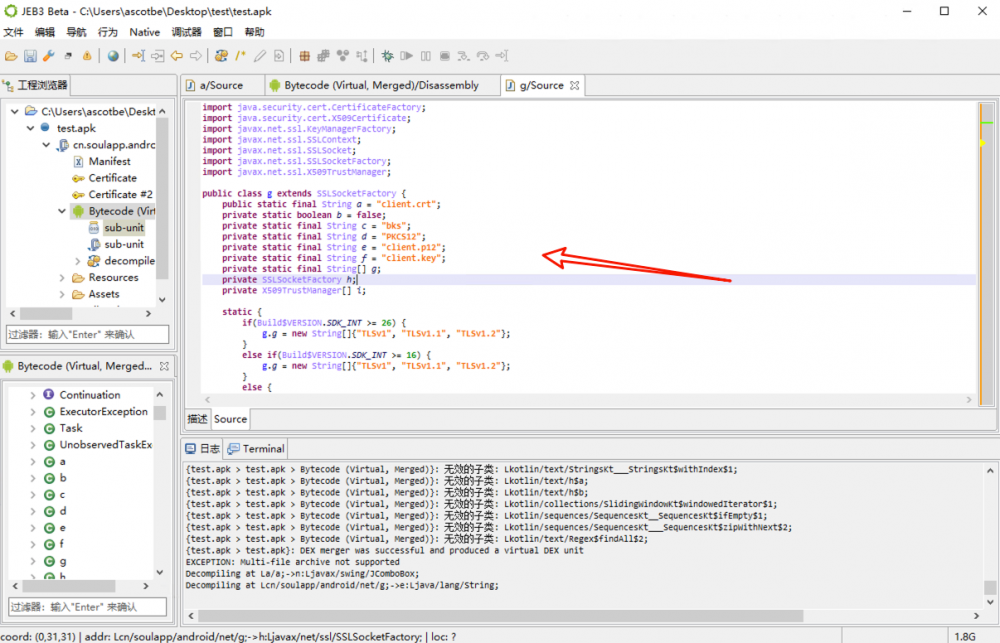Select Manifest in the project tree
The image size is (1000, 643).
pos(109,161)
